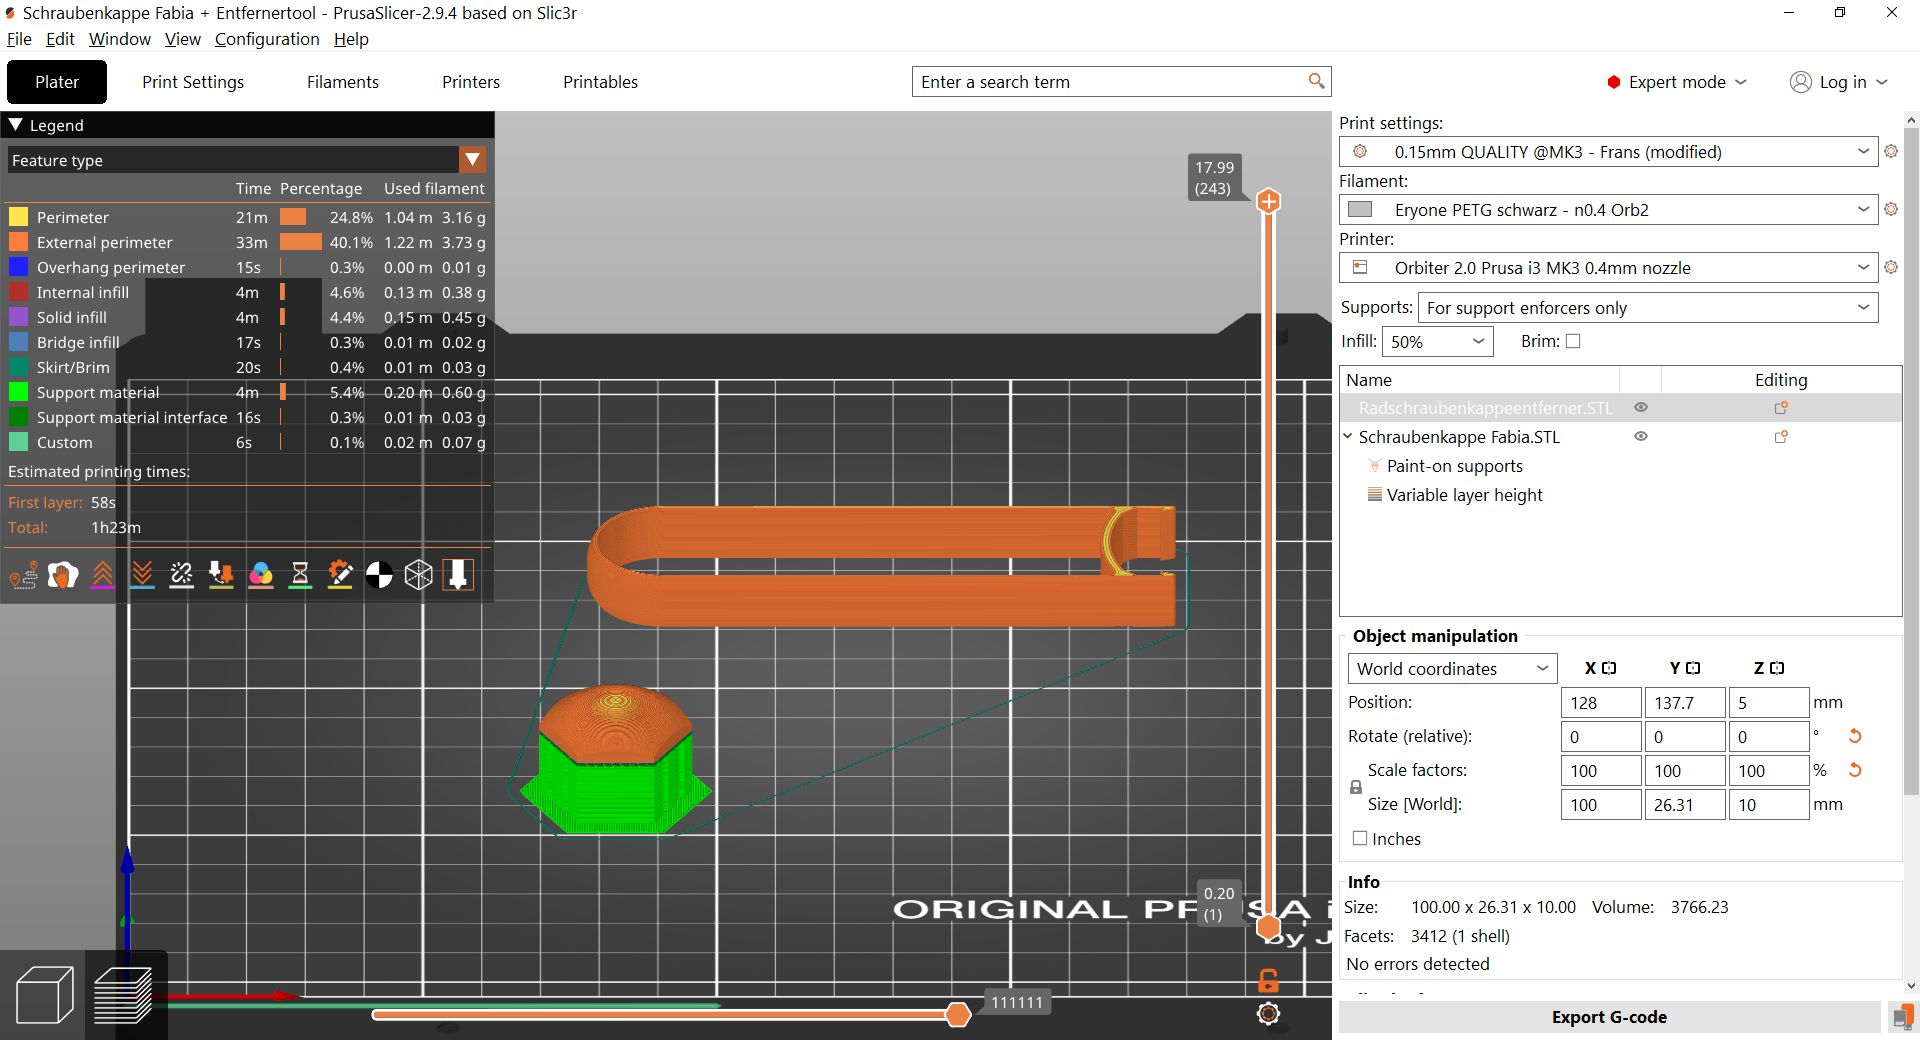The height and width of the screenshot is (1040, 1920).
Task: Open print settings preset gear icon
Action: (1891, 151)
